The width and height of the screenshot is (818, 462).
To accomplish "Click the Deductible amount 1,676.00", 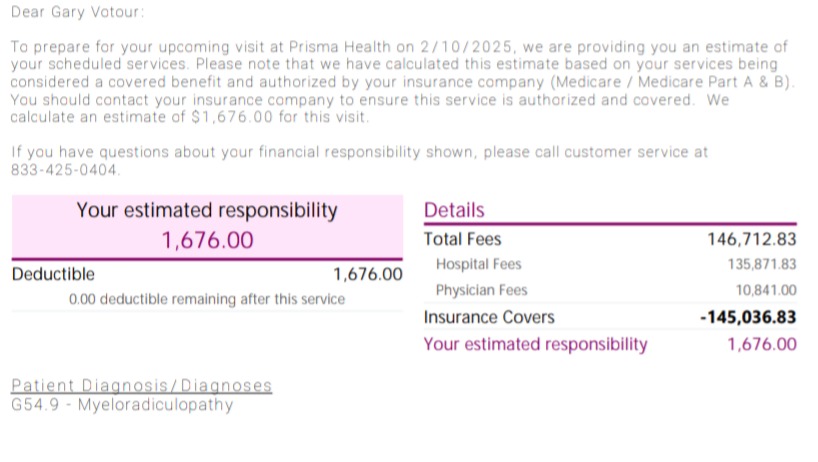I will click(x=368, y=274).
